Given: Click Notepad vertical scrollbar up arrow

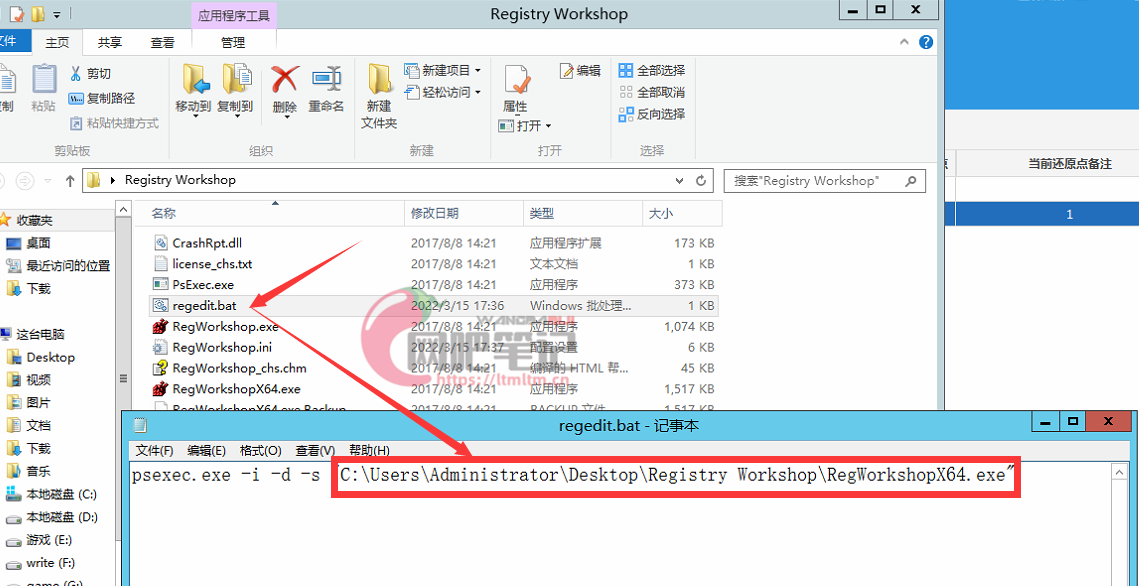Looking at the screenshot, I should coord(1119,471).
